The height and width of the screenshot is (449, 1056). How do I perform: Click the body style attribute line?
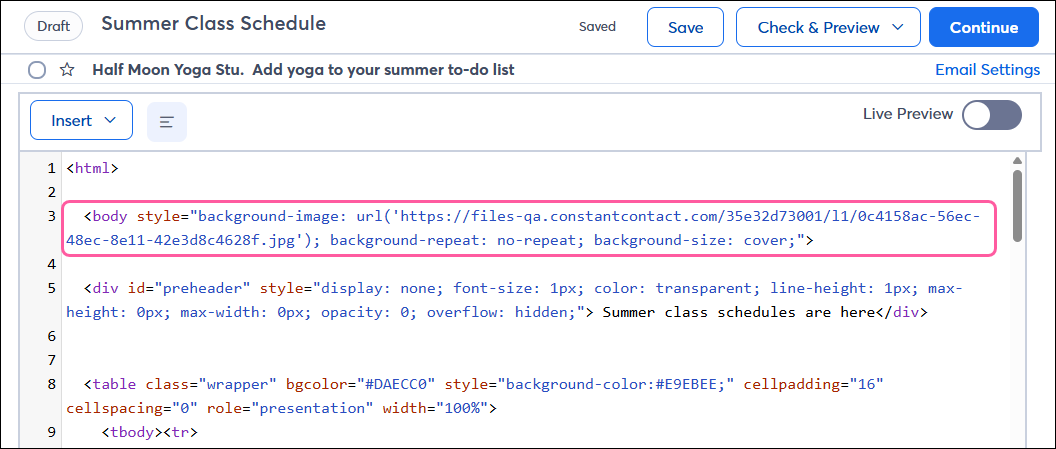pos(529,228)
